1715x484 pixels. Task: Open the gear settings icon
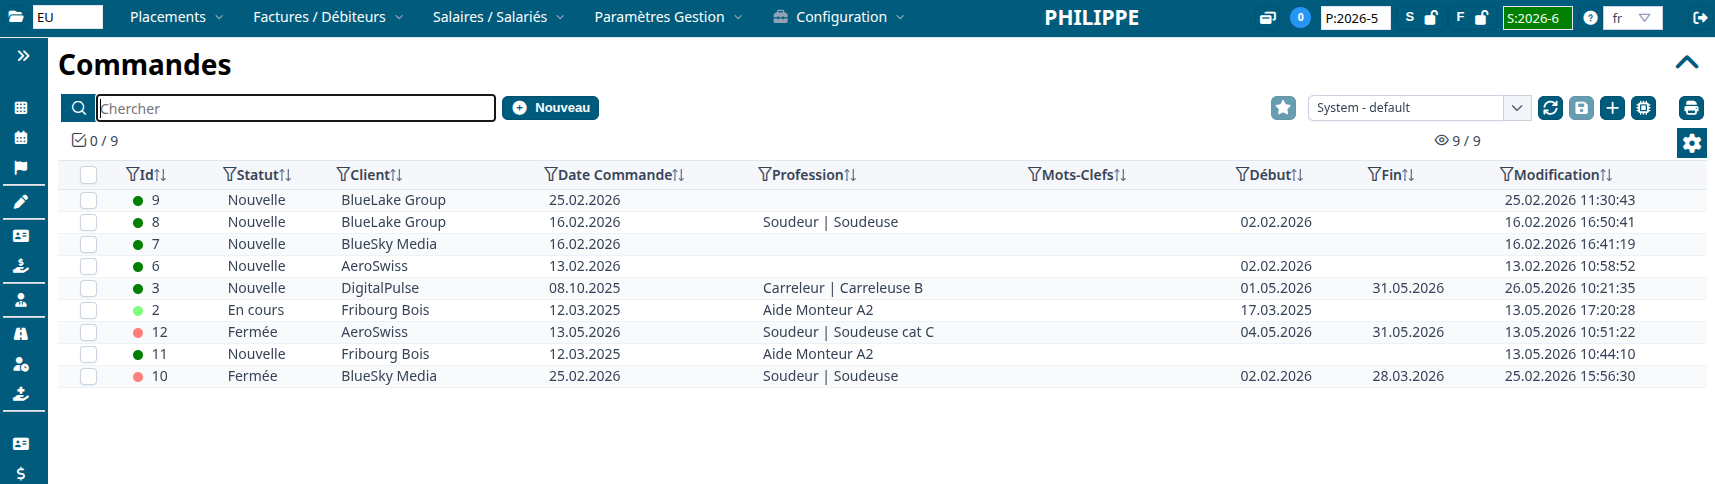tap(1692, 143)
